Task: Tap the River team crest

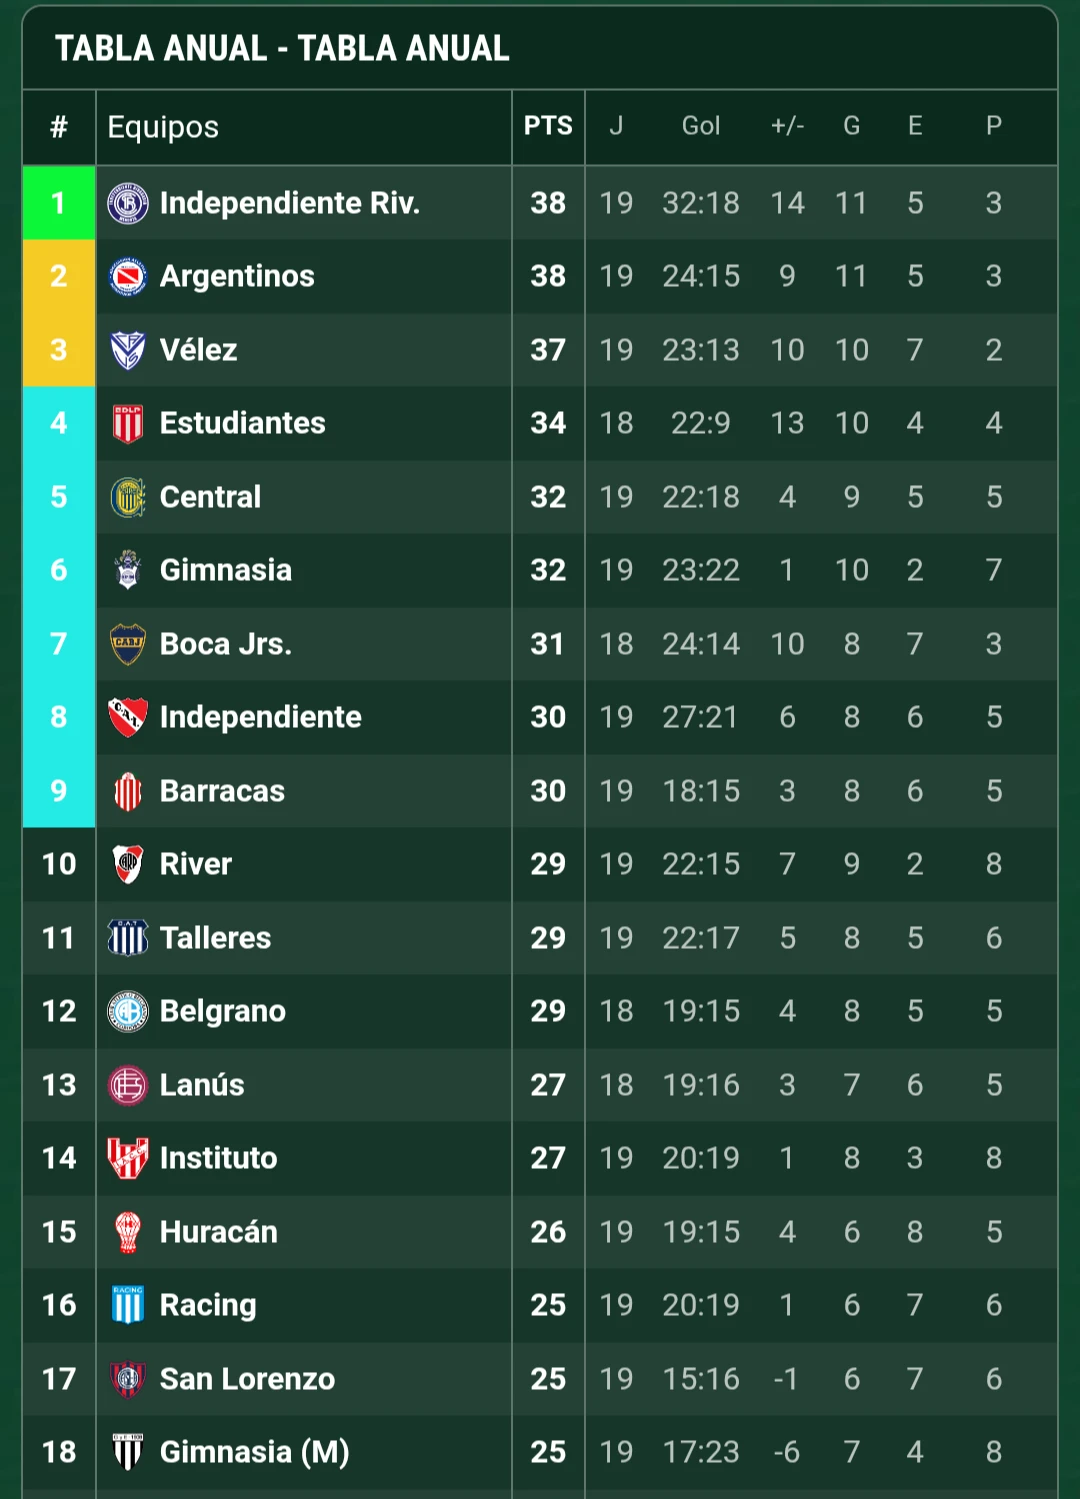Action: click(128, 864)
